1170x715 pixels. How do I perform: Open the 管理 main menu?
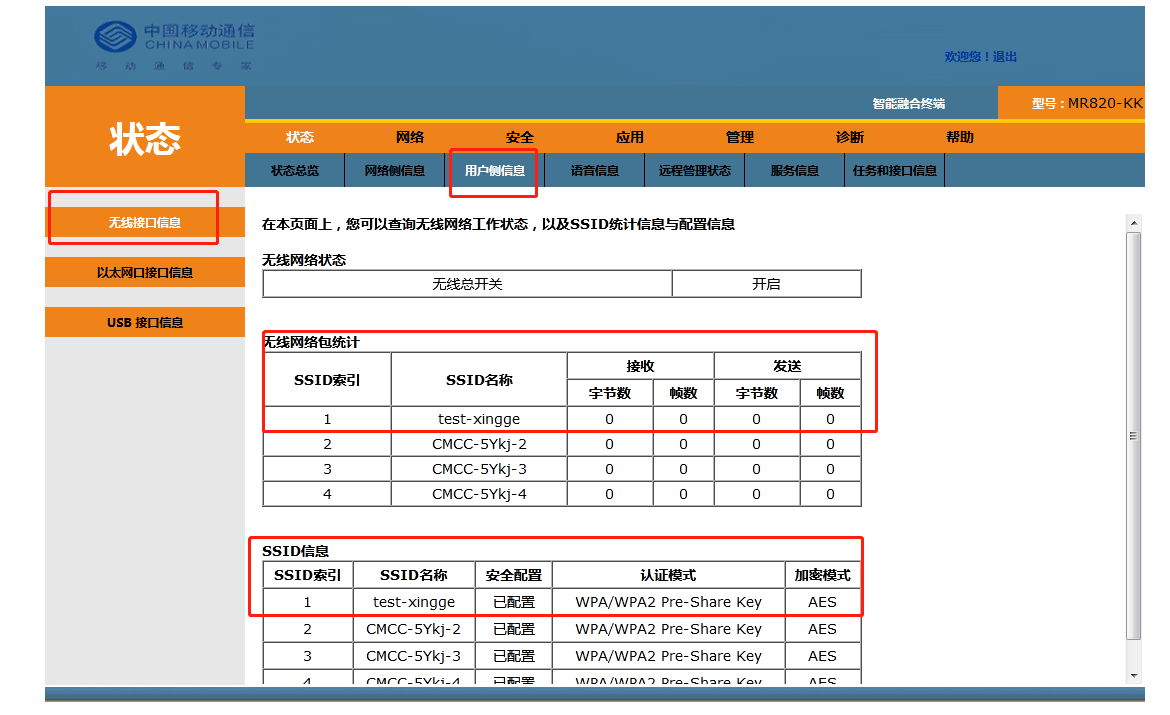click(x=740, y=137)
